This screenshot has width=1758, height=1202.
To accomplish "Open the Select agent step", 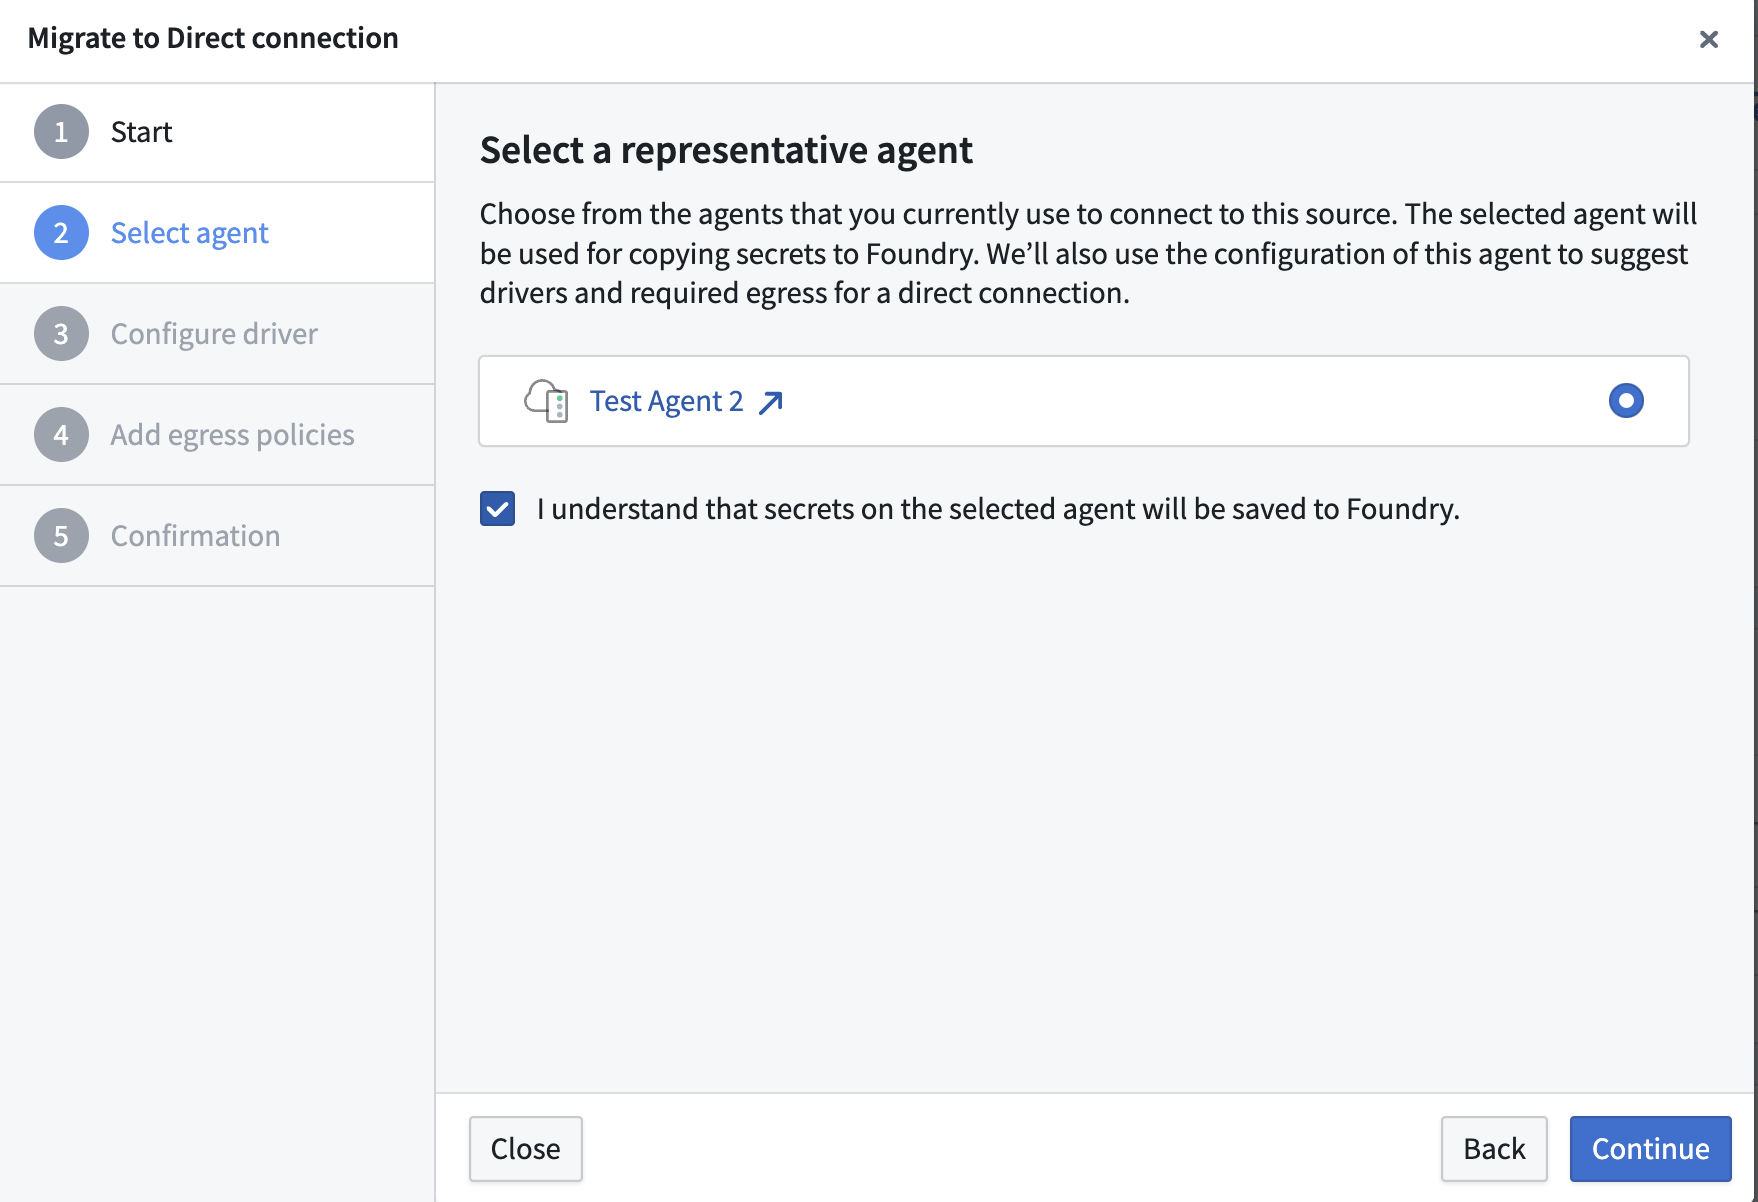I will point(189,233).
